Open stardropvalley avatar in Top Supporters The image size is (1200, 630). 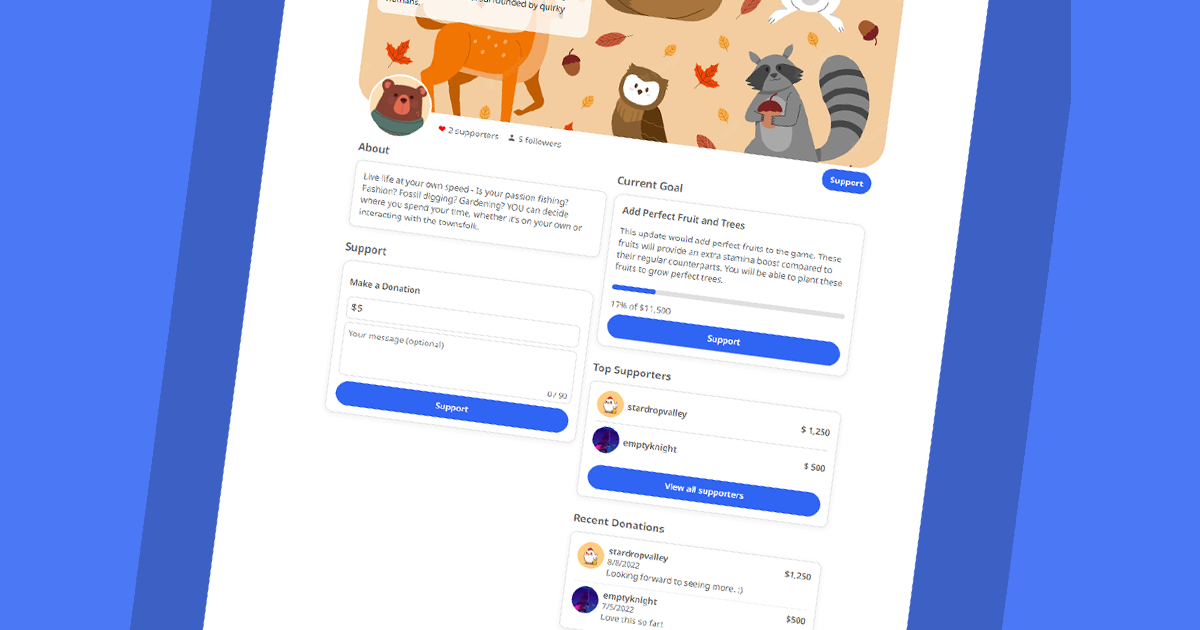coord(610,404)
